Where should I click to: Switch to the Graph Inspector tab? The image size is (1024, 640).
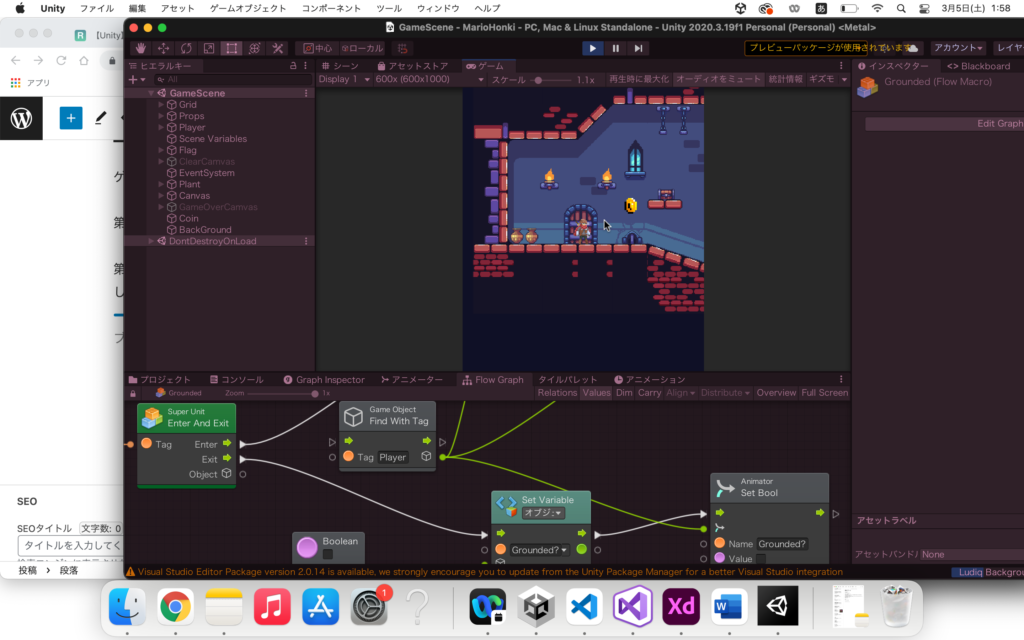[324, 379]
